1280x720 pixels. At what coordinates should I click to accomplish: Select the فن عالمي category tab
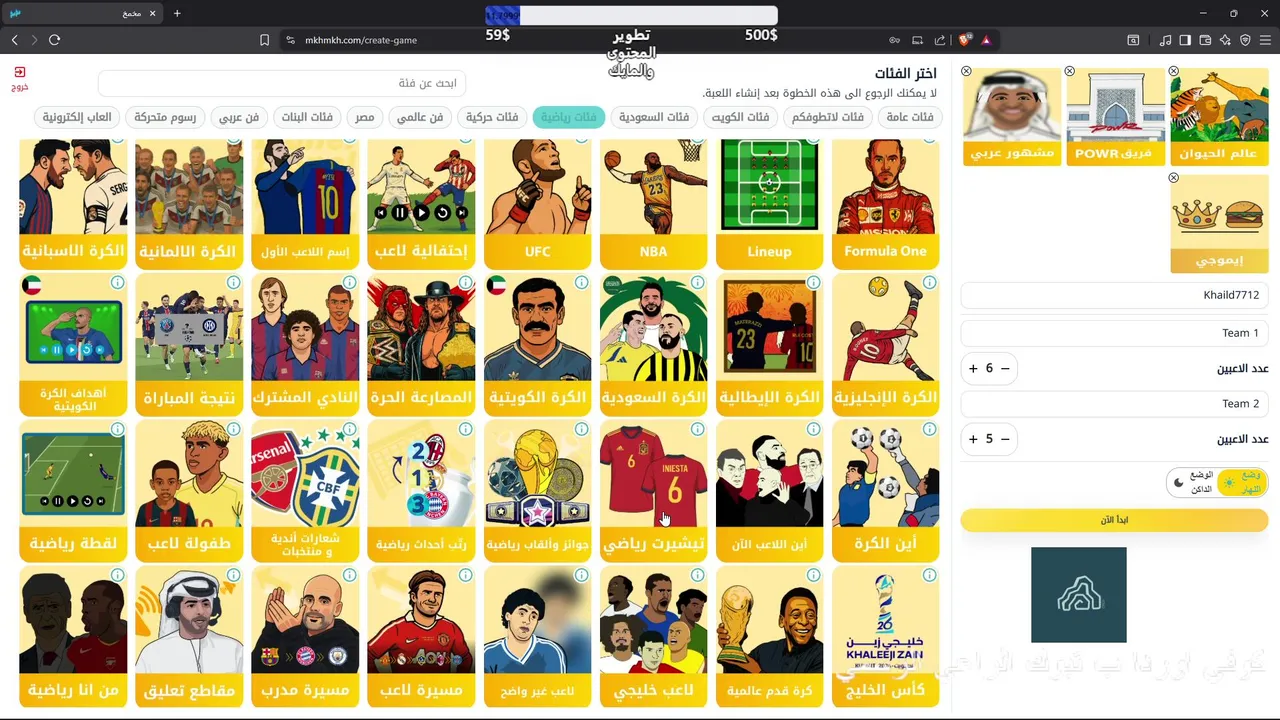click(x=420, y=117)
